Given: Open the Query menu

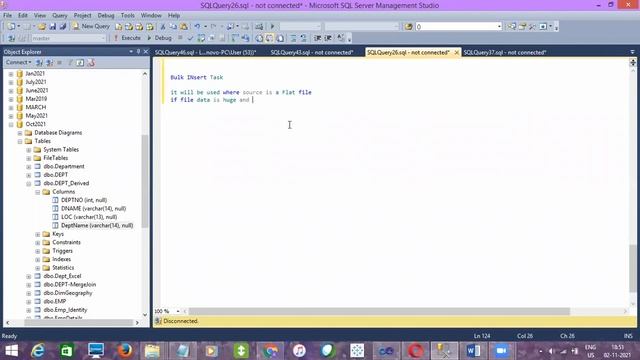Looking at the screenshot, I should pyautogui.click(x=60, y=16).
